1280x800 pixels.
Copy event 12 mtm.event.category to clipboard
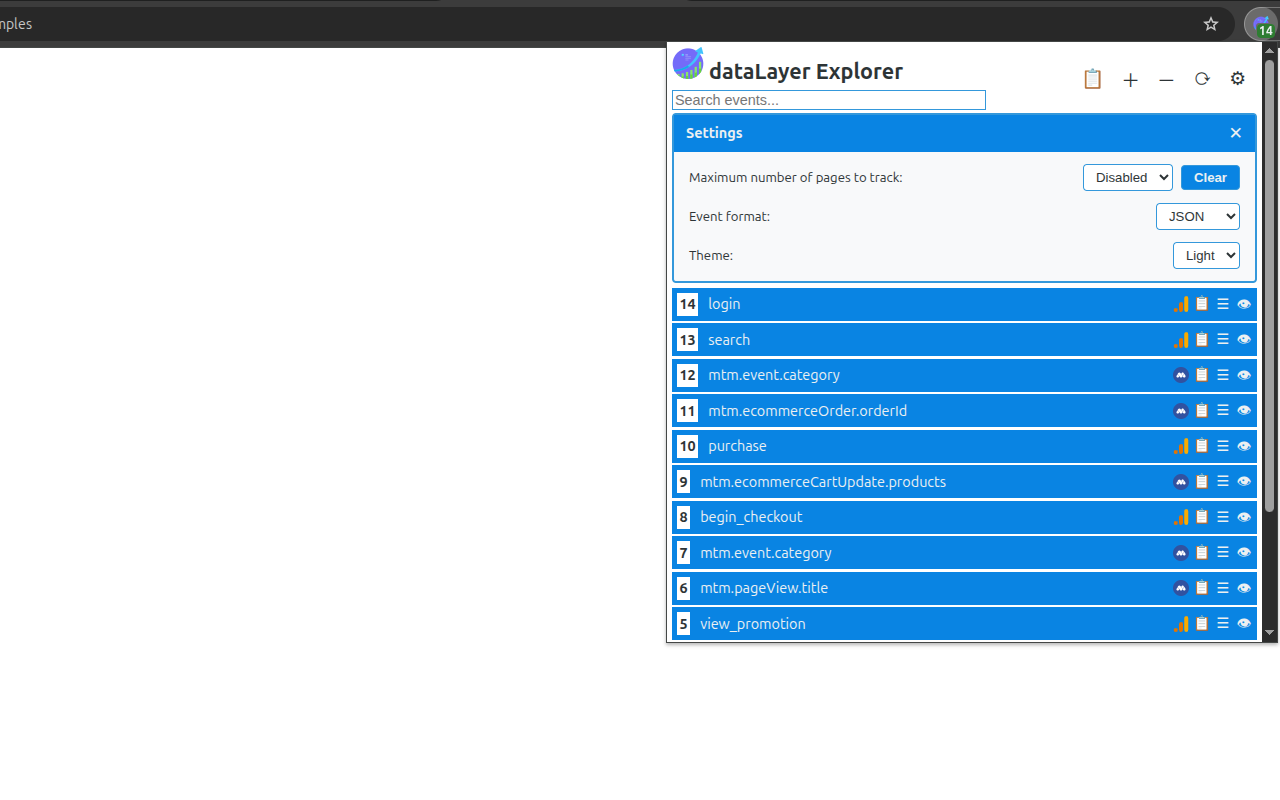[x=1202, y=375]
